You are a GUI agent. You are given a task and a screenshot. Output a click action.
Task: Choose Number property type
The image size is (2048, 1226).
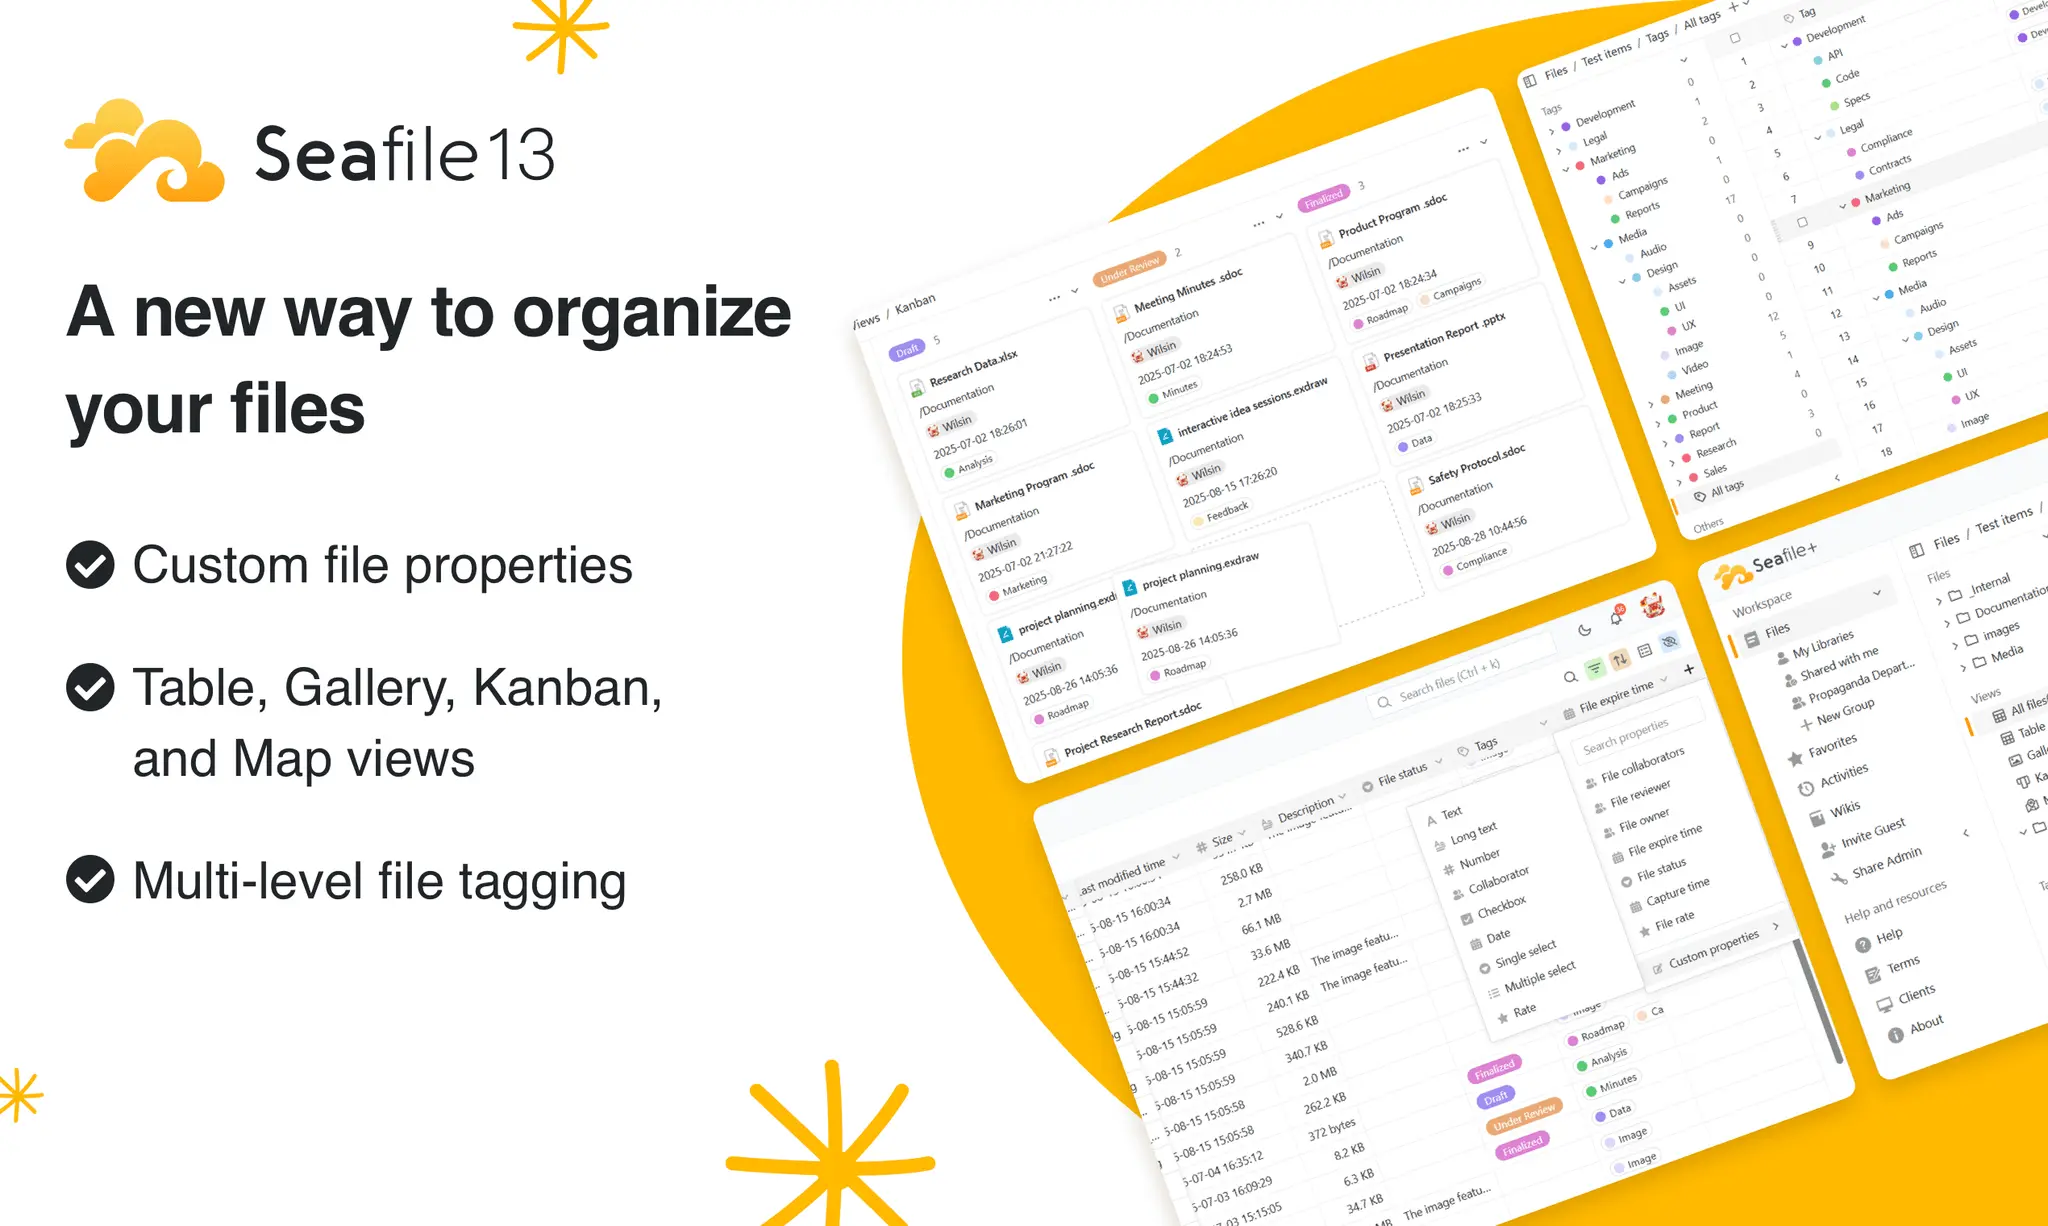[1472, 861]
